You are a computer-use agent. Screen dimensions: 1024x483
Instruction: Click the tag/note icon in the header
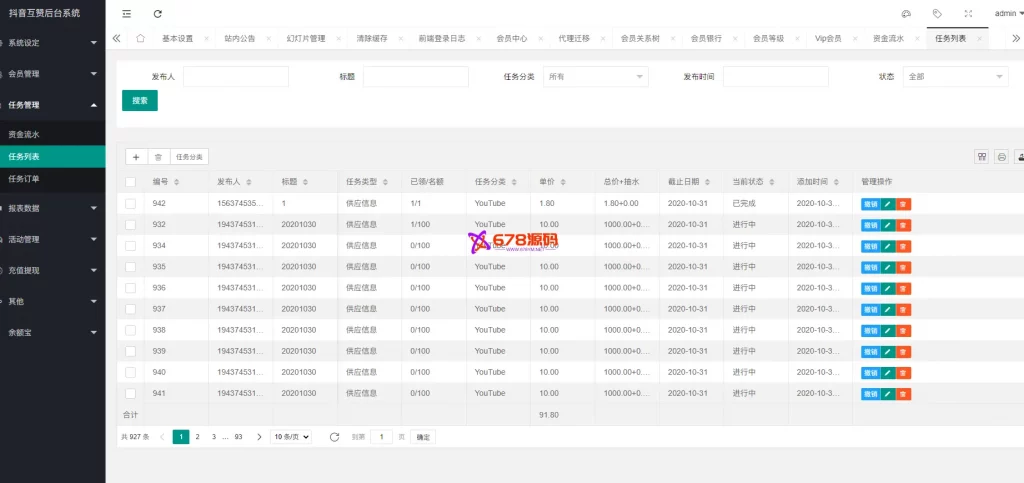point(937,14)
